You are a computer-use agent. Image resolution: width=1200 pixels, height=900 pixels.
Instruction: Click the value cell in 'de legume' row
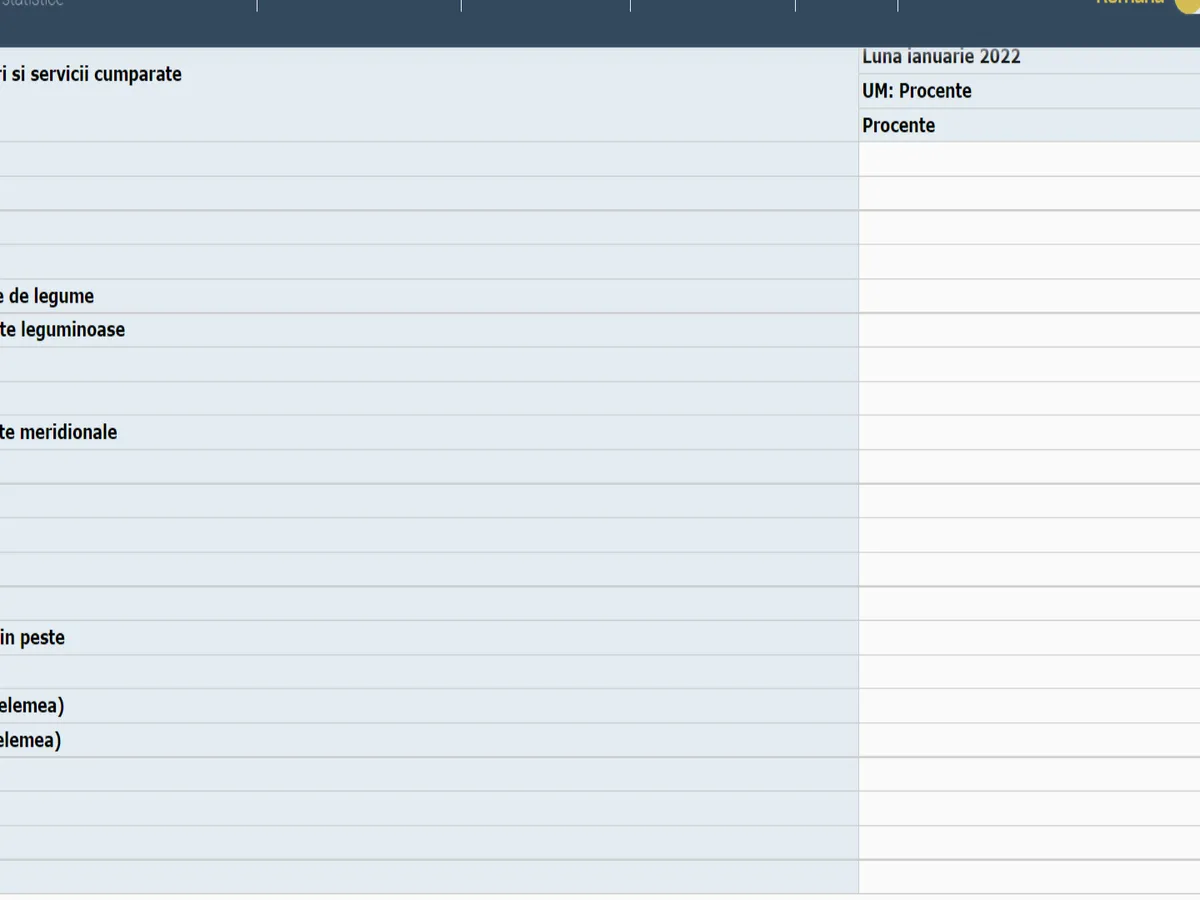pos(1028,296)
